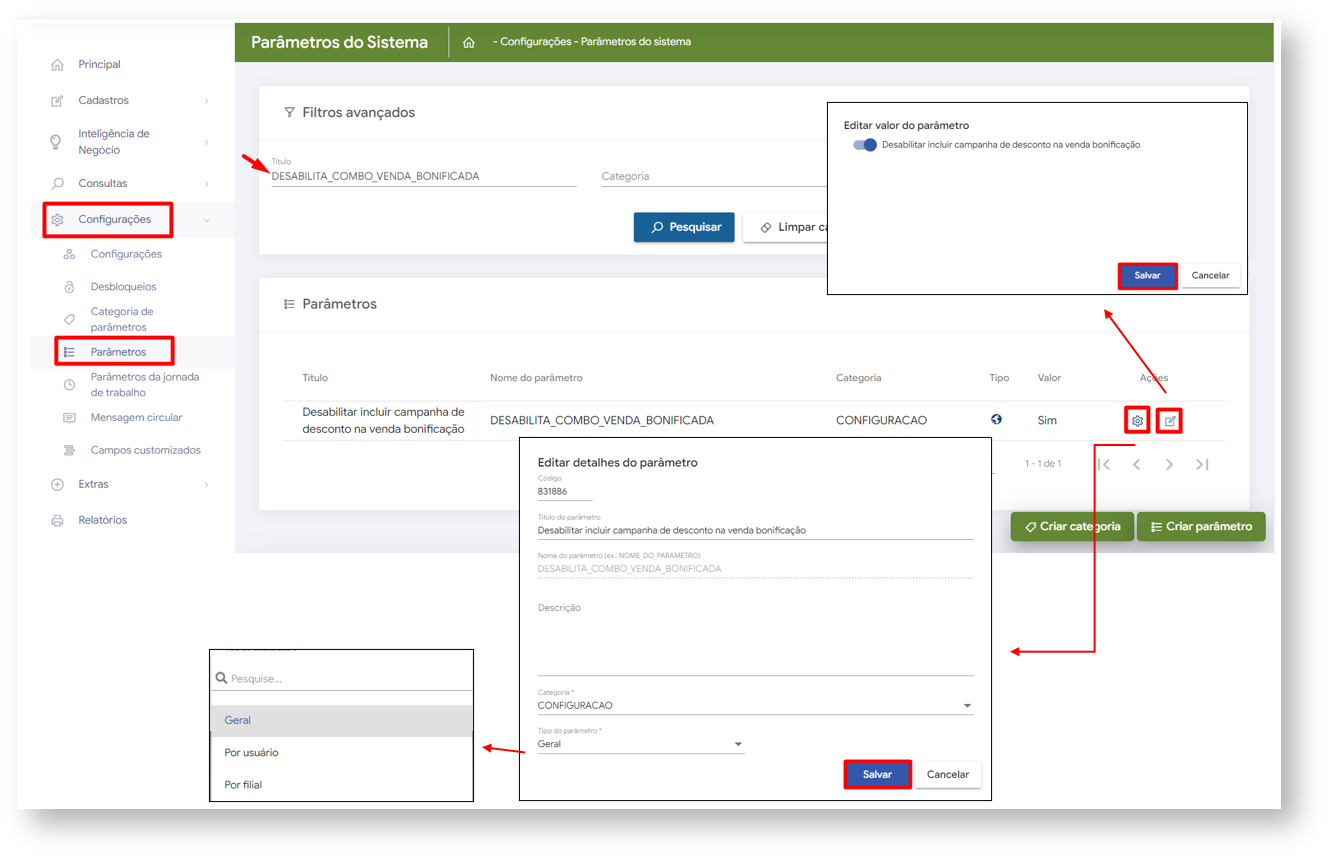Click the sub-item Configurações nodes icon

point(69,255)
